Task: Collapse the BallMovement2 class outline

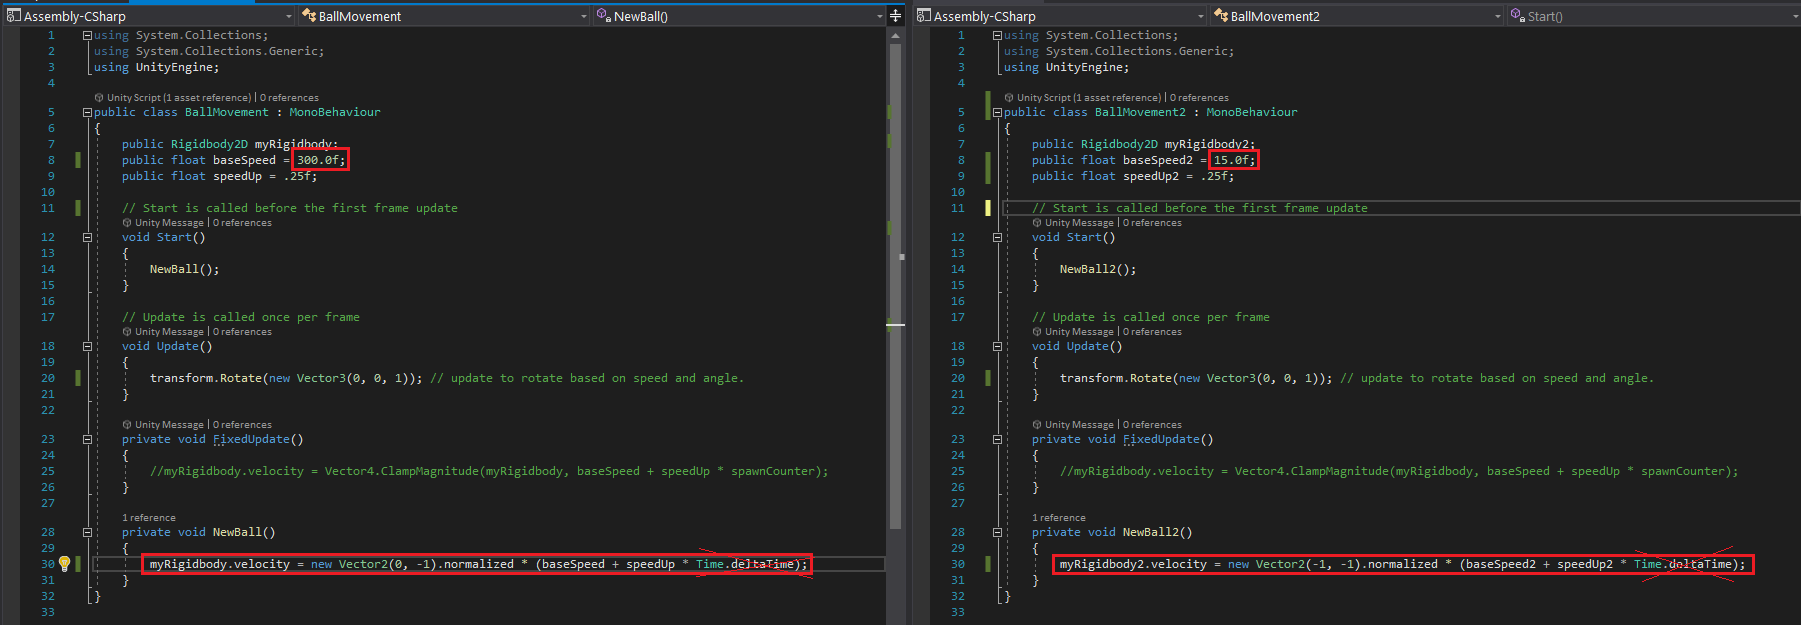Action: pos(997,112)
